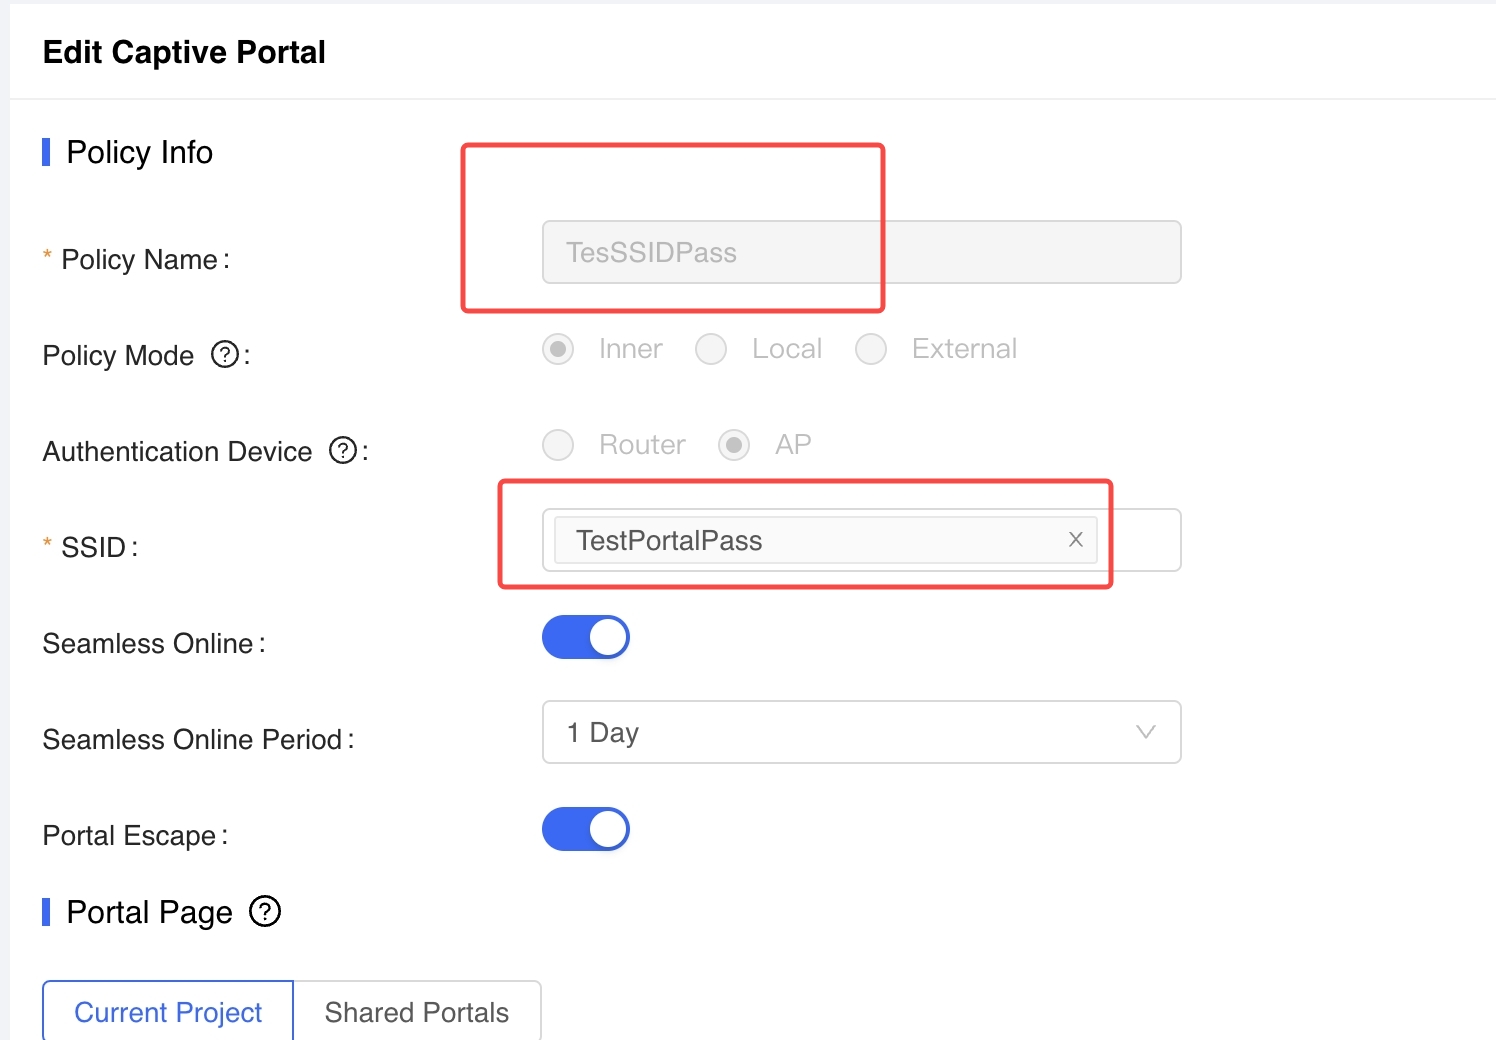Click the Portal Page section heading
The image size is (1496, 1040).
(149, 913)
